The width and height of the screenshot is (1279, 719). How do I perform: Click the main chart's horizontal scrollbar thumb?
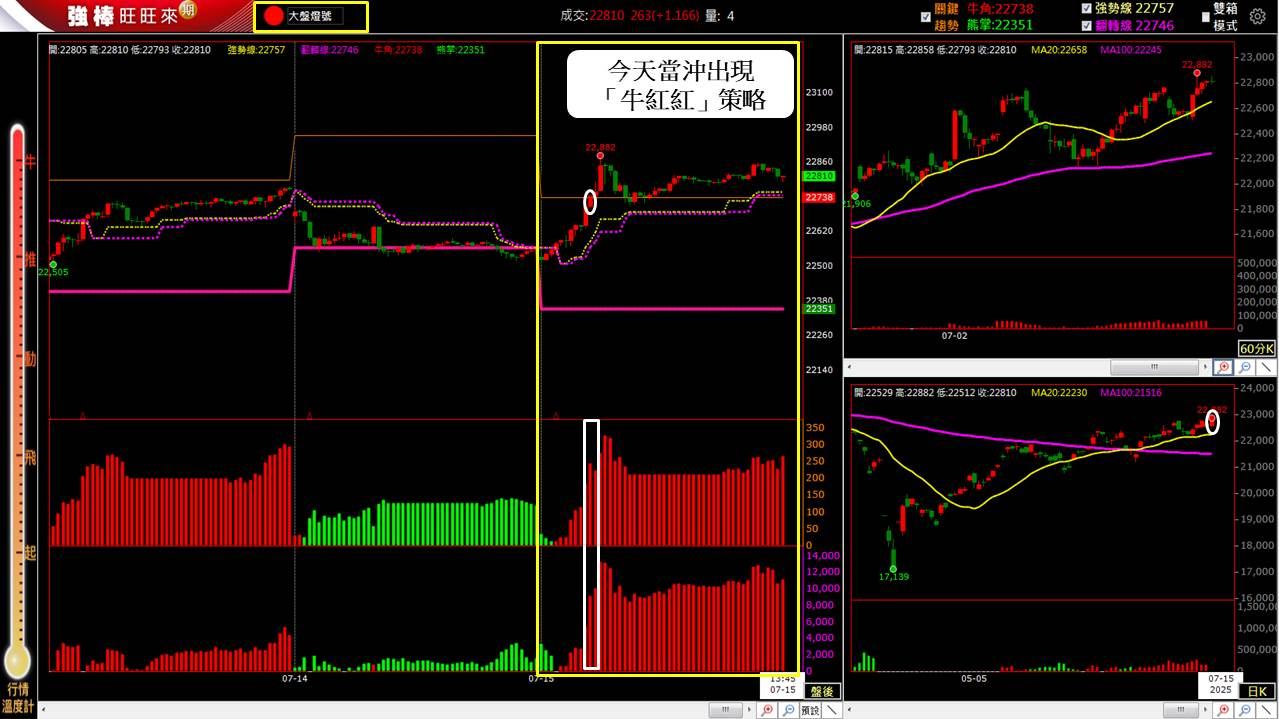725,710
